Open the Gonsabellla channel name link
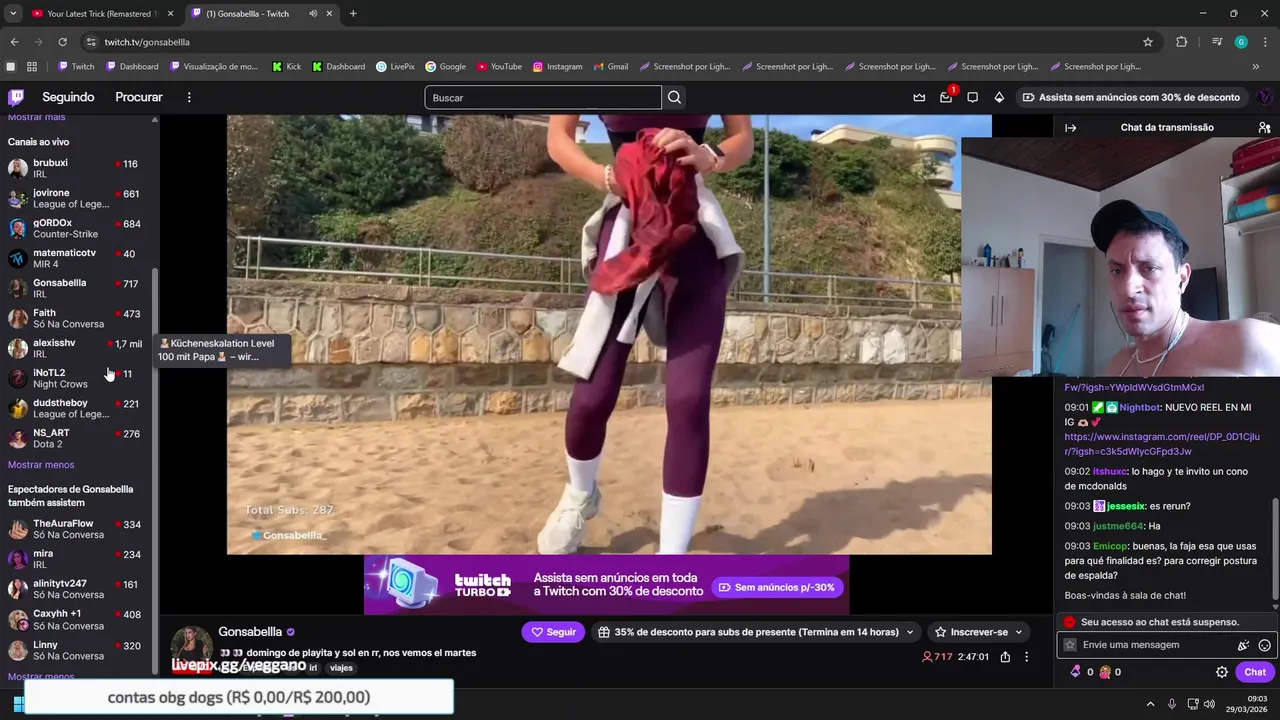The height and width of the screenshot is (720, 1280). 250,632
